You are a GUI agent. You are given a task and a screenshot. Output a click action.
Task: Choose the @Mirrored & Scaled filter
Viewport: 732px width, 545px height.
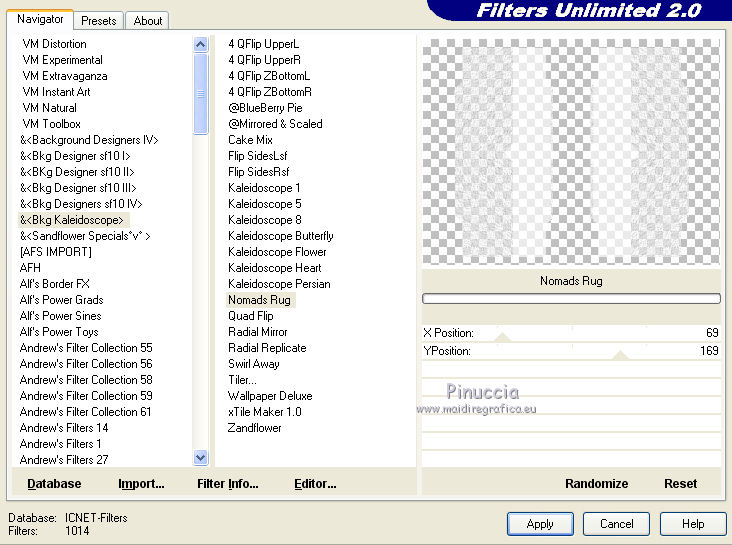(x=275, y=124)
